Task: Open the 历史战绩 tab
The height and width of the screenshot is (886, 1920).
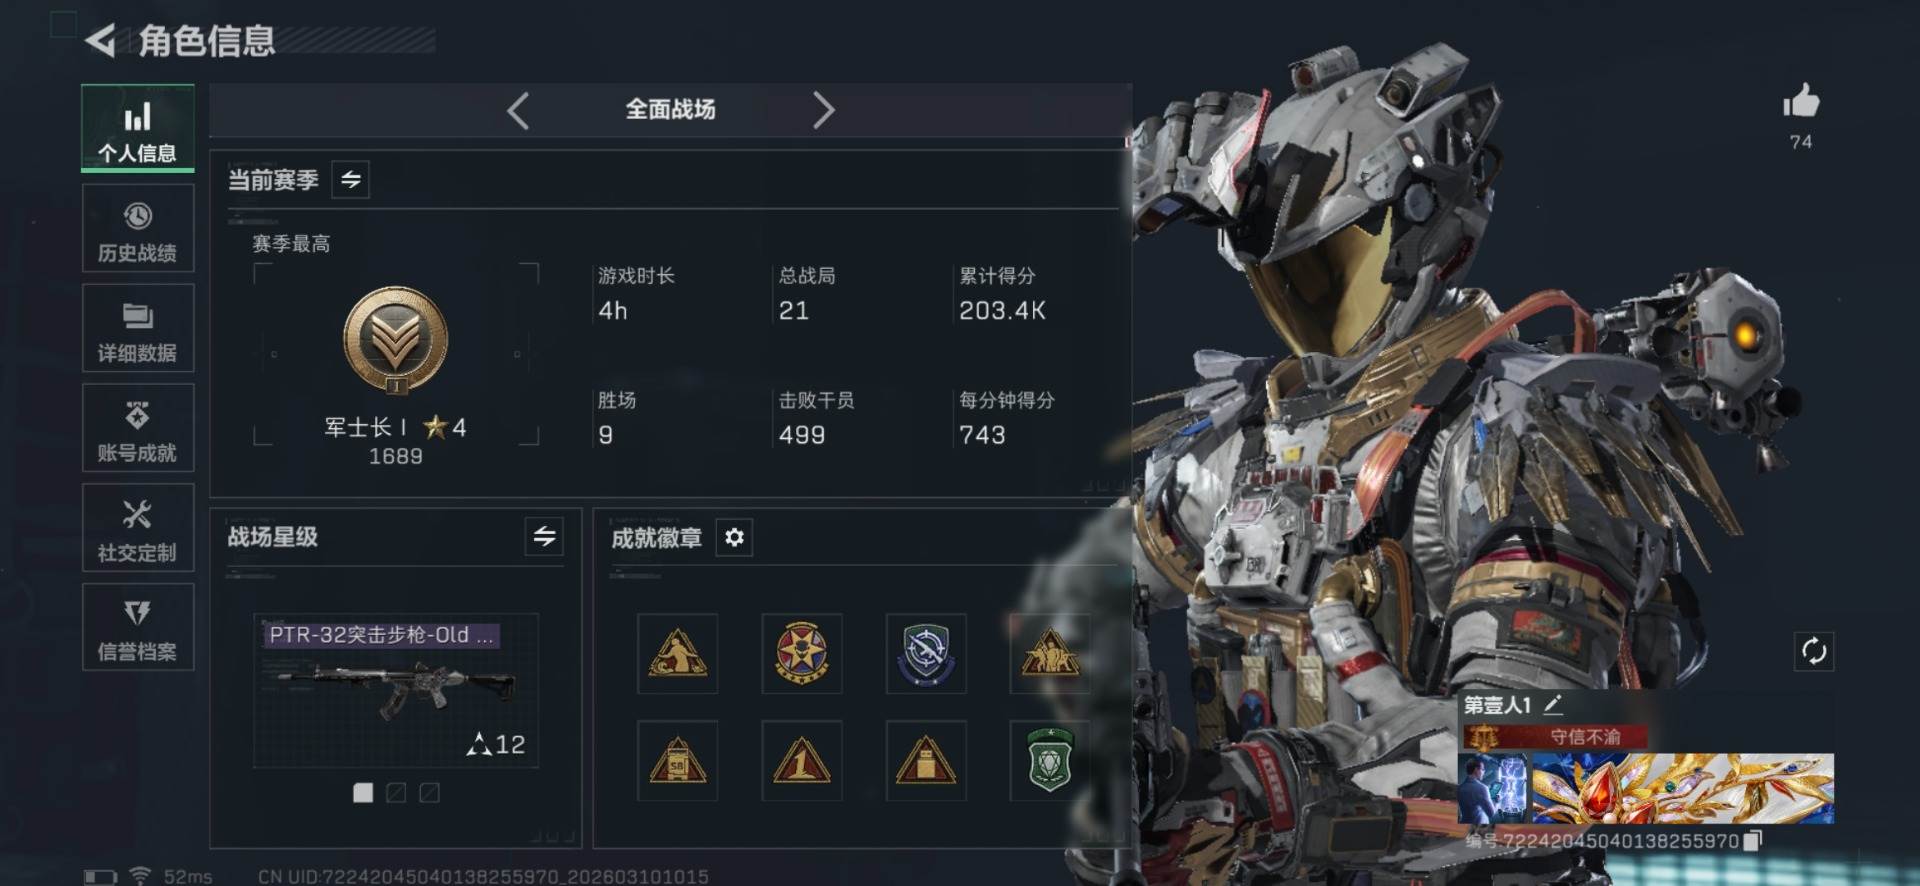Action: click(x=138, y=229)
